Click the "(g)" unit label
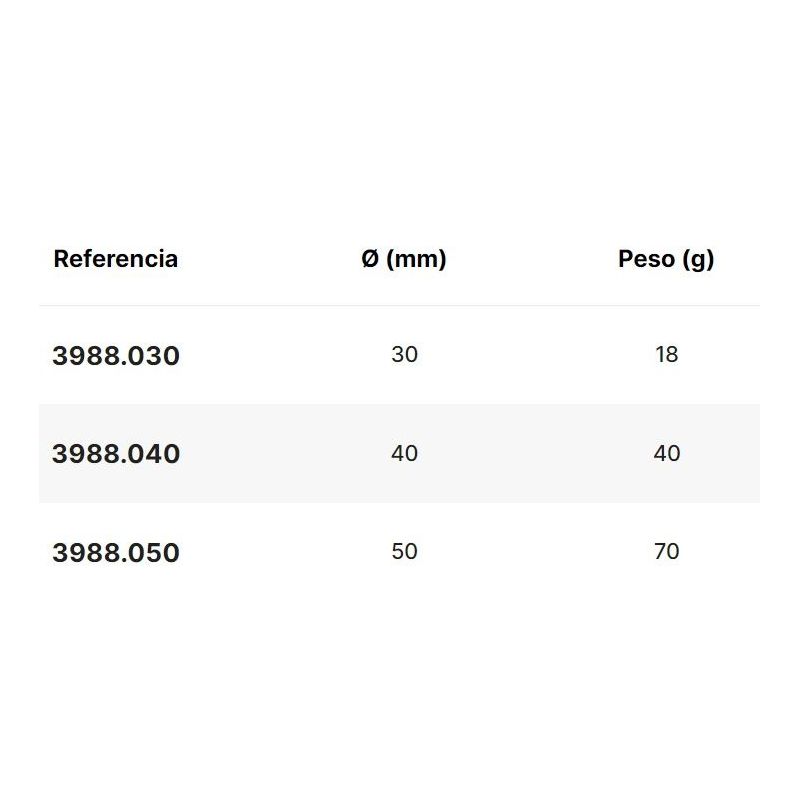Image resolution: width=800 pixels, height=800 pixels. [x=698, y=259]
